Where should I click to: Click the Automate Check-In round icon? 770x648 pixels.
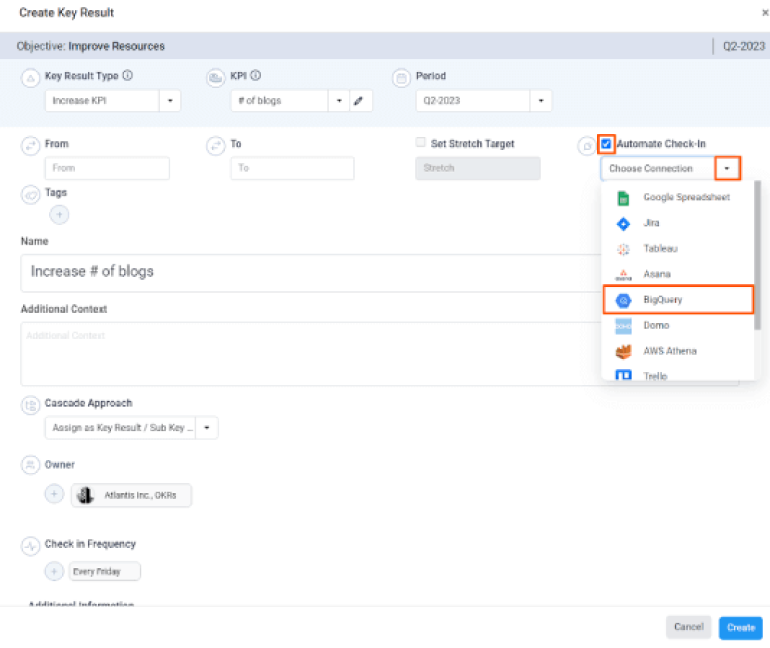pyautogui.click(x=587, y=146)
